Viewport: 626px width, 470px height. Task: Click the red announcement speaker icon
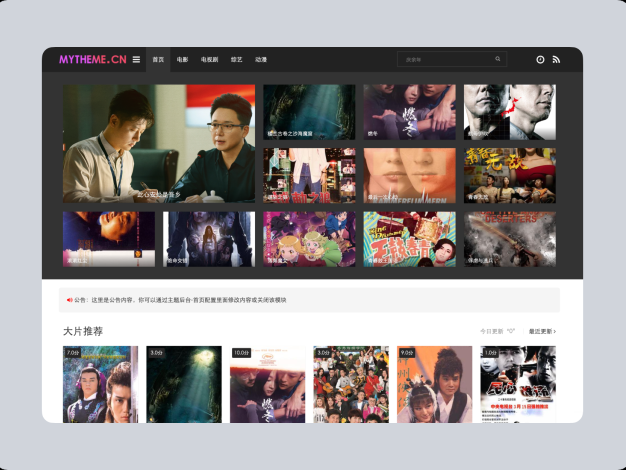[69, 300]
